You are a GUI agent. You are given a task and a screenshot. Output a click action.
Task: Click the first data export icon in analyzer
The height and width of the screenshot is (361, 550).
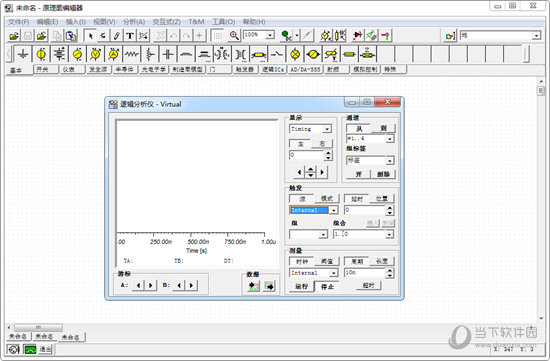click(254, 286)
